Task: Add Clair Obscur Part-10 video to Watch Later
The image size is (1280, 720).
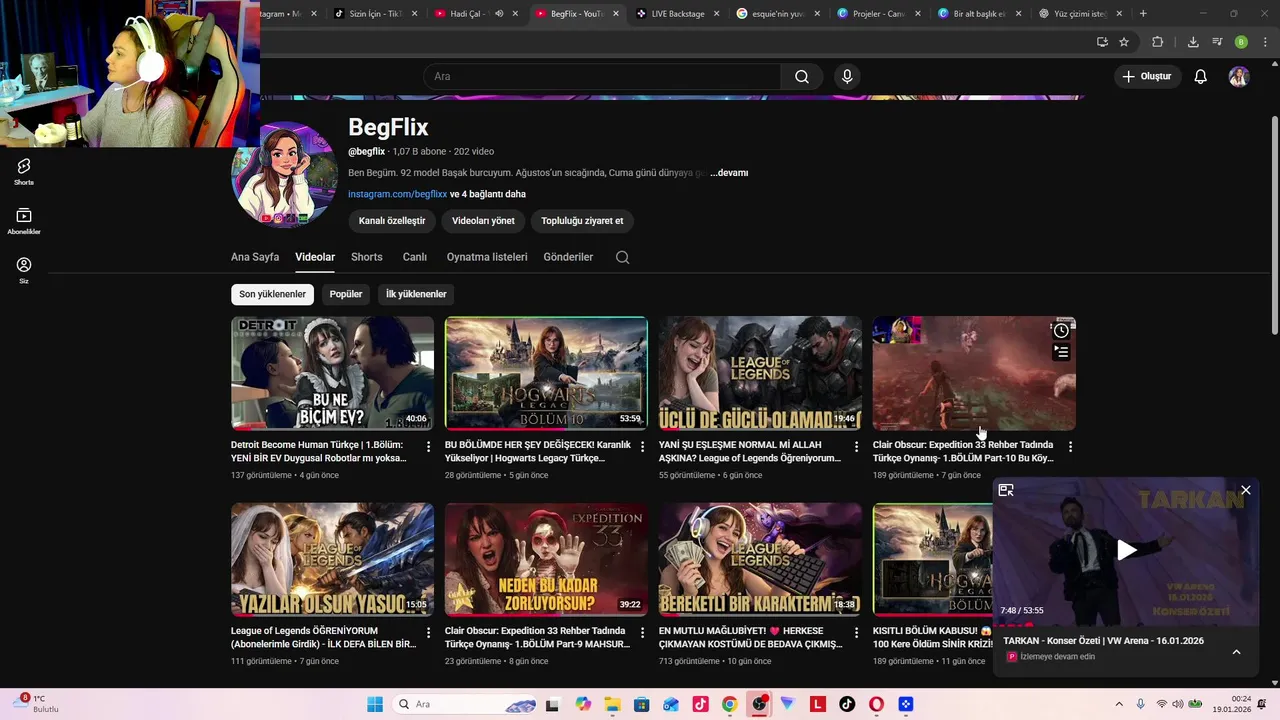Action: 1061,331
